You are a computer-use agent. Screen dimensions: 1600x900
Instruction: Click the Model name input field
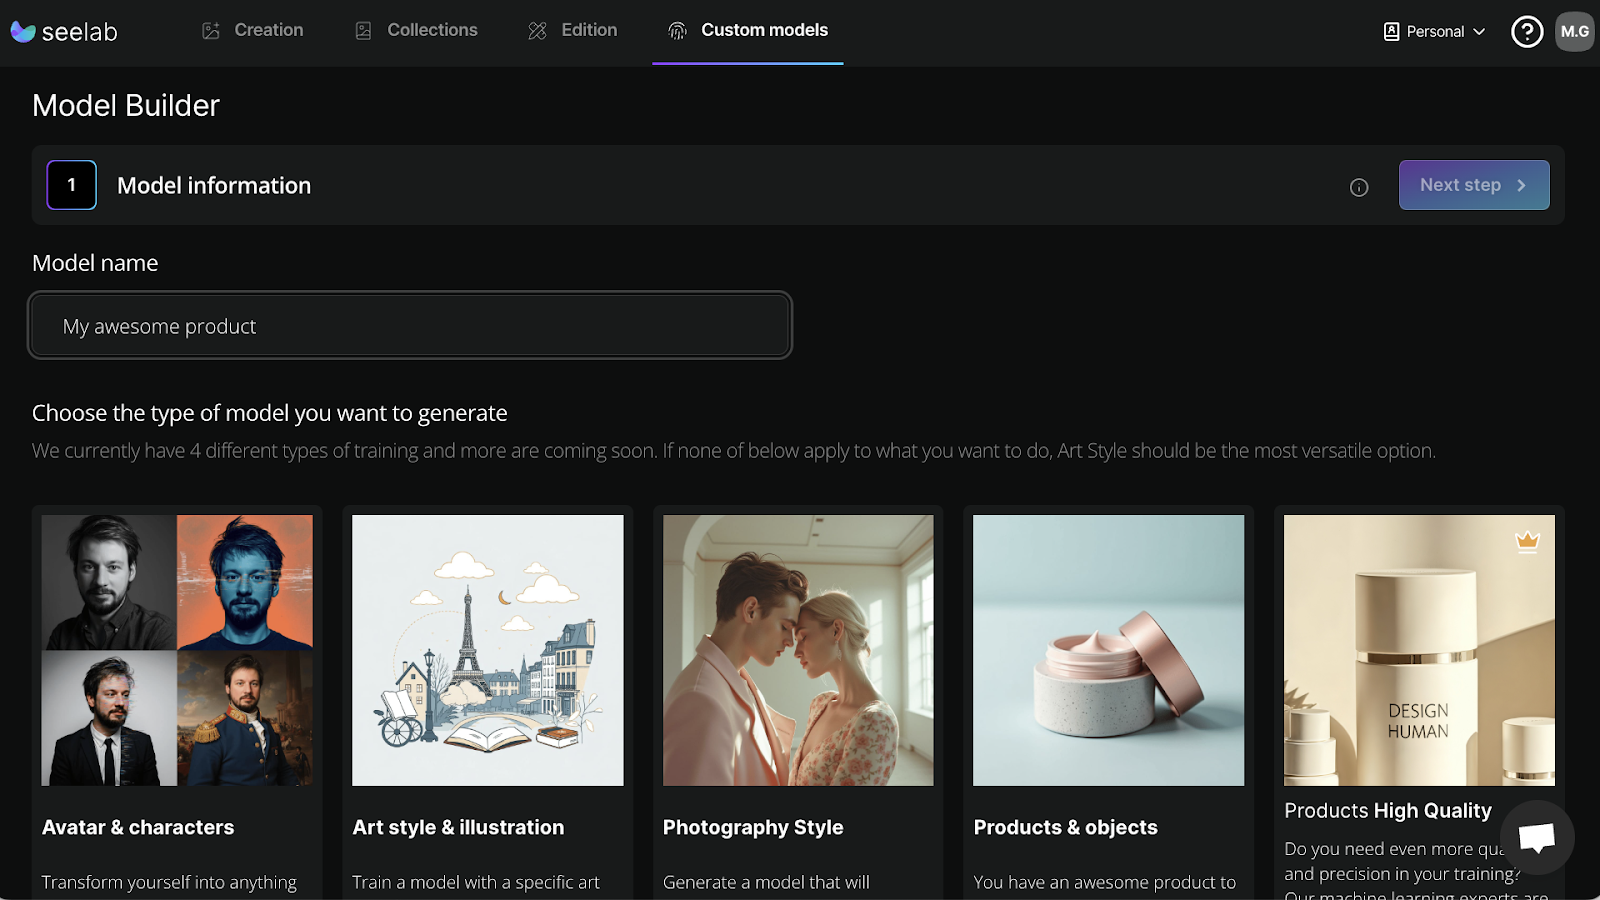(x=409, y=325)
